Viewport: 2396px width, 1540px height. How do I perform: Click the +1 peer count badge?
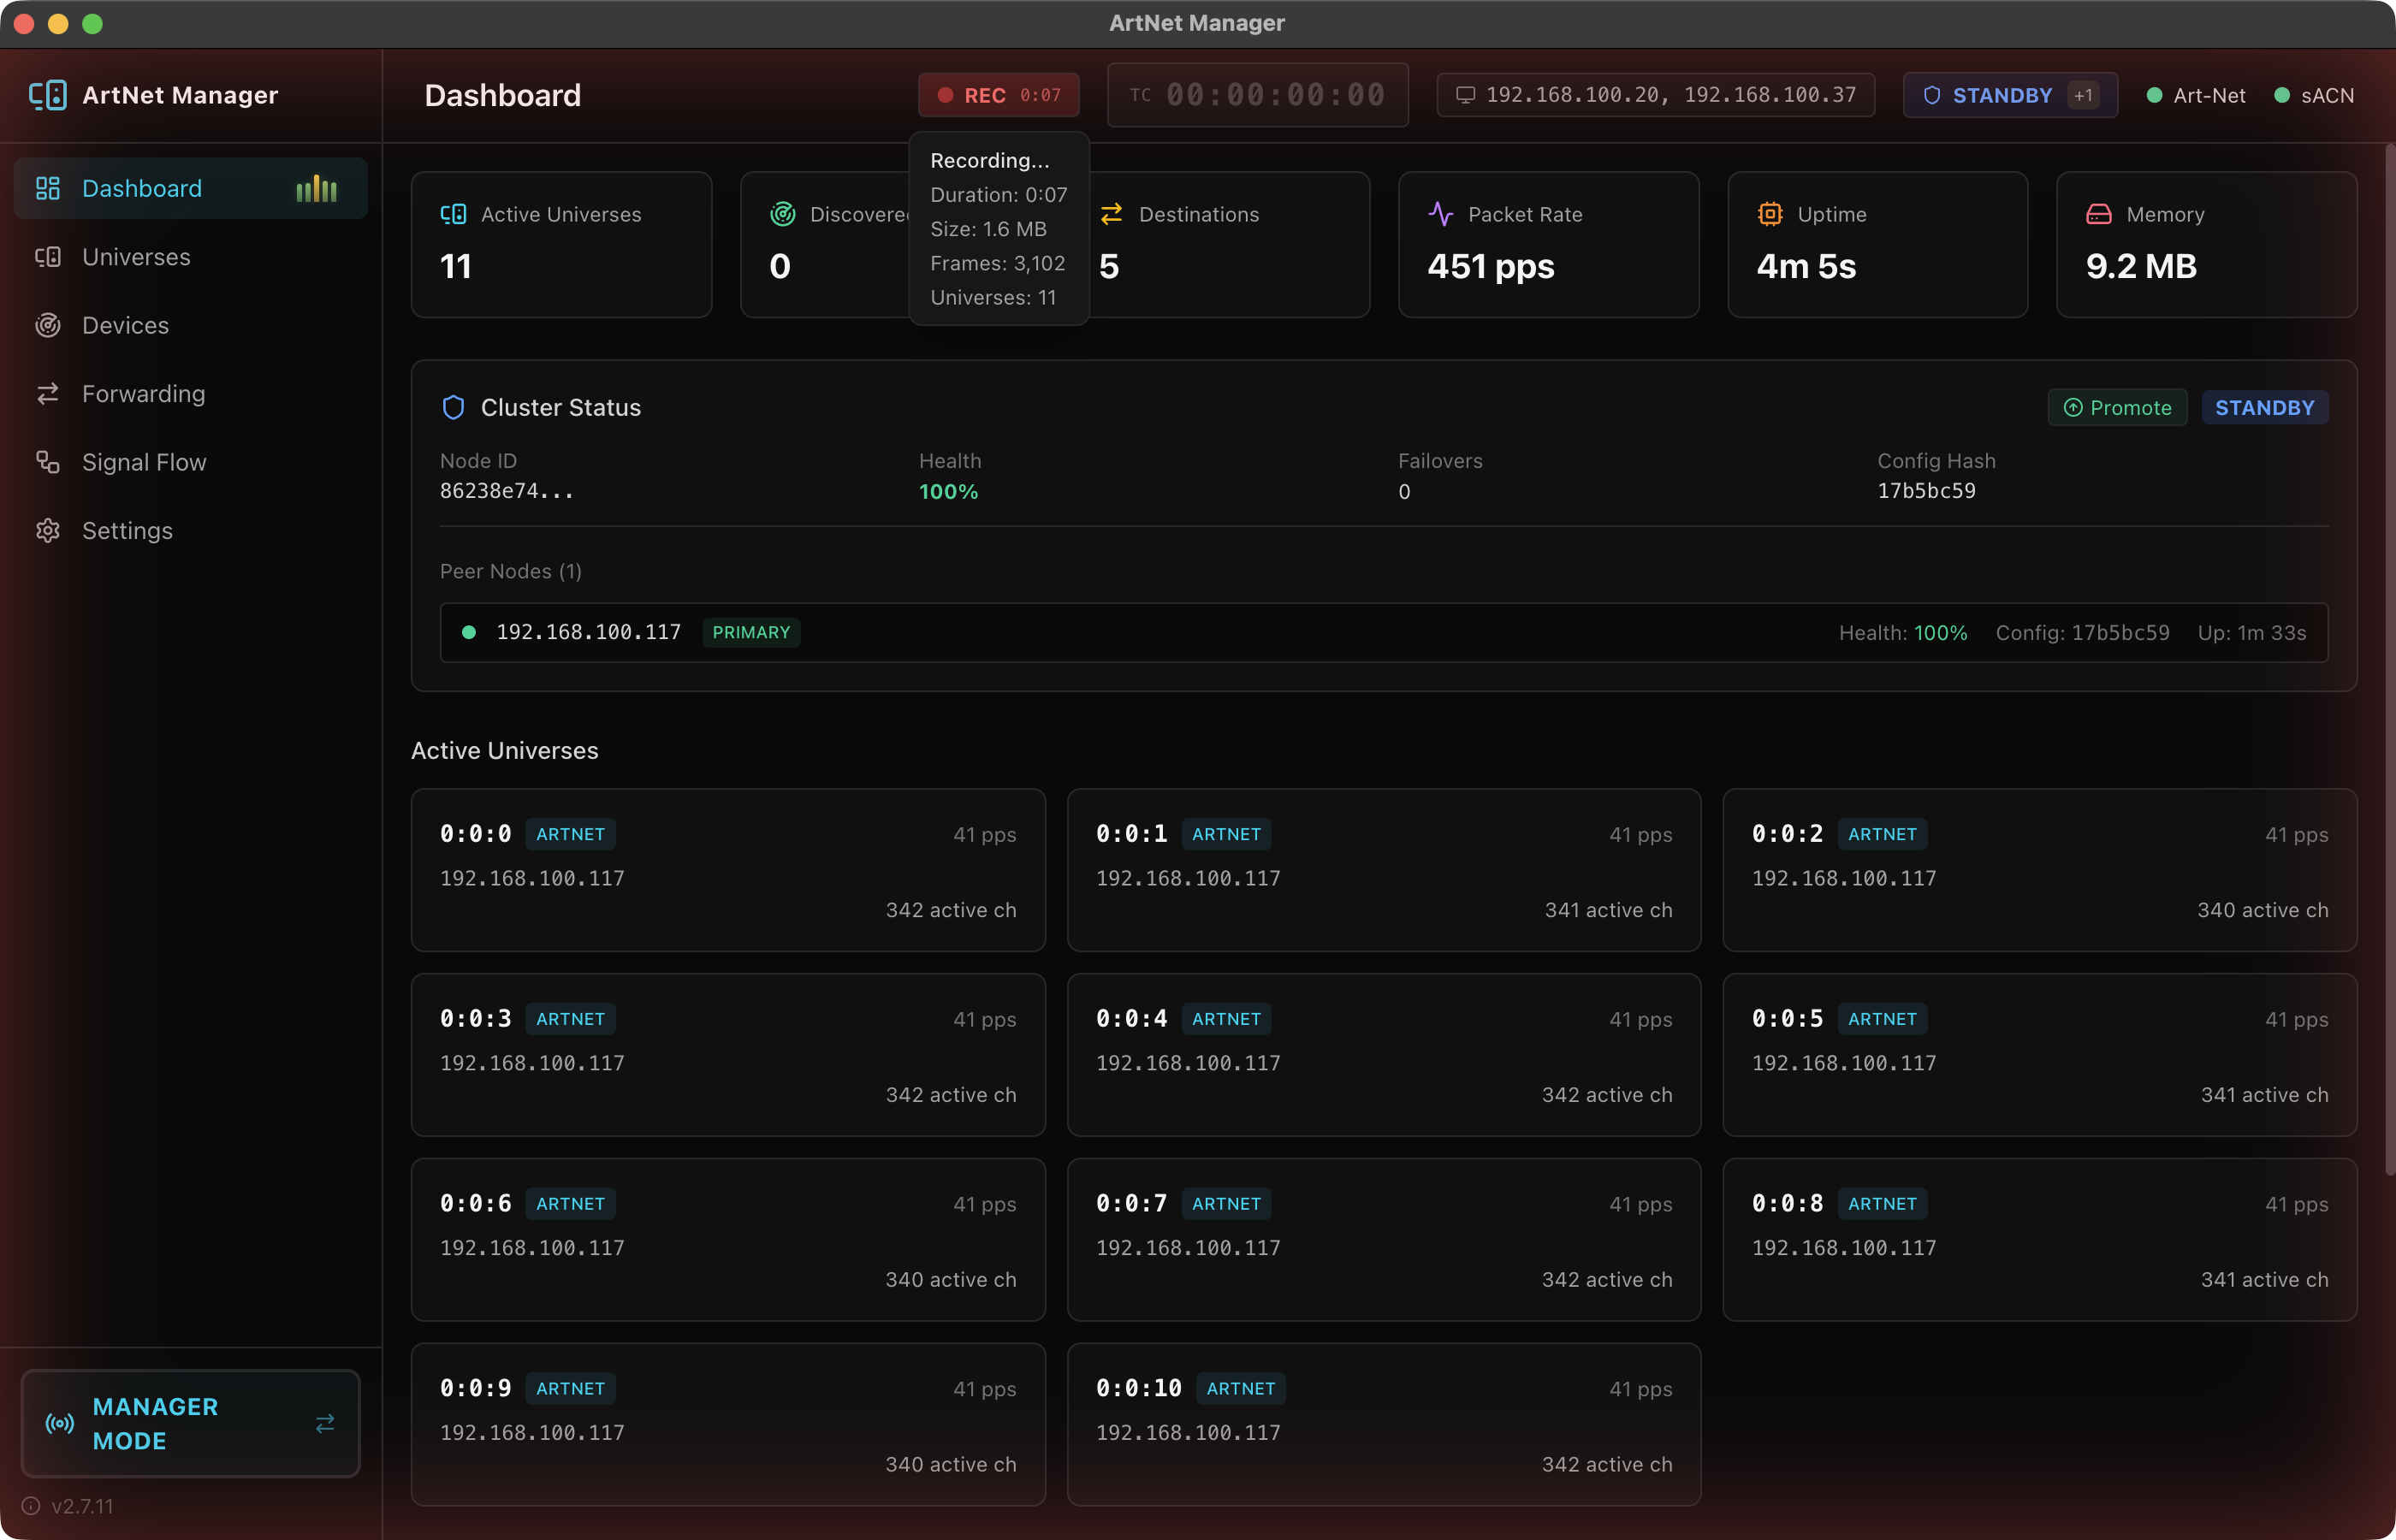(x=2084, y=95)
